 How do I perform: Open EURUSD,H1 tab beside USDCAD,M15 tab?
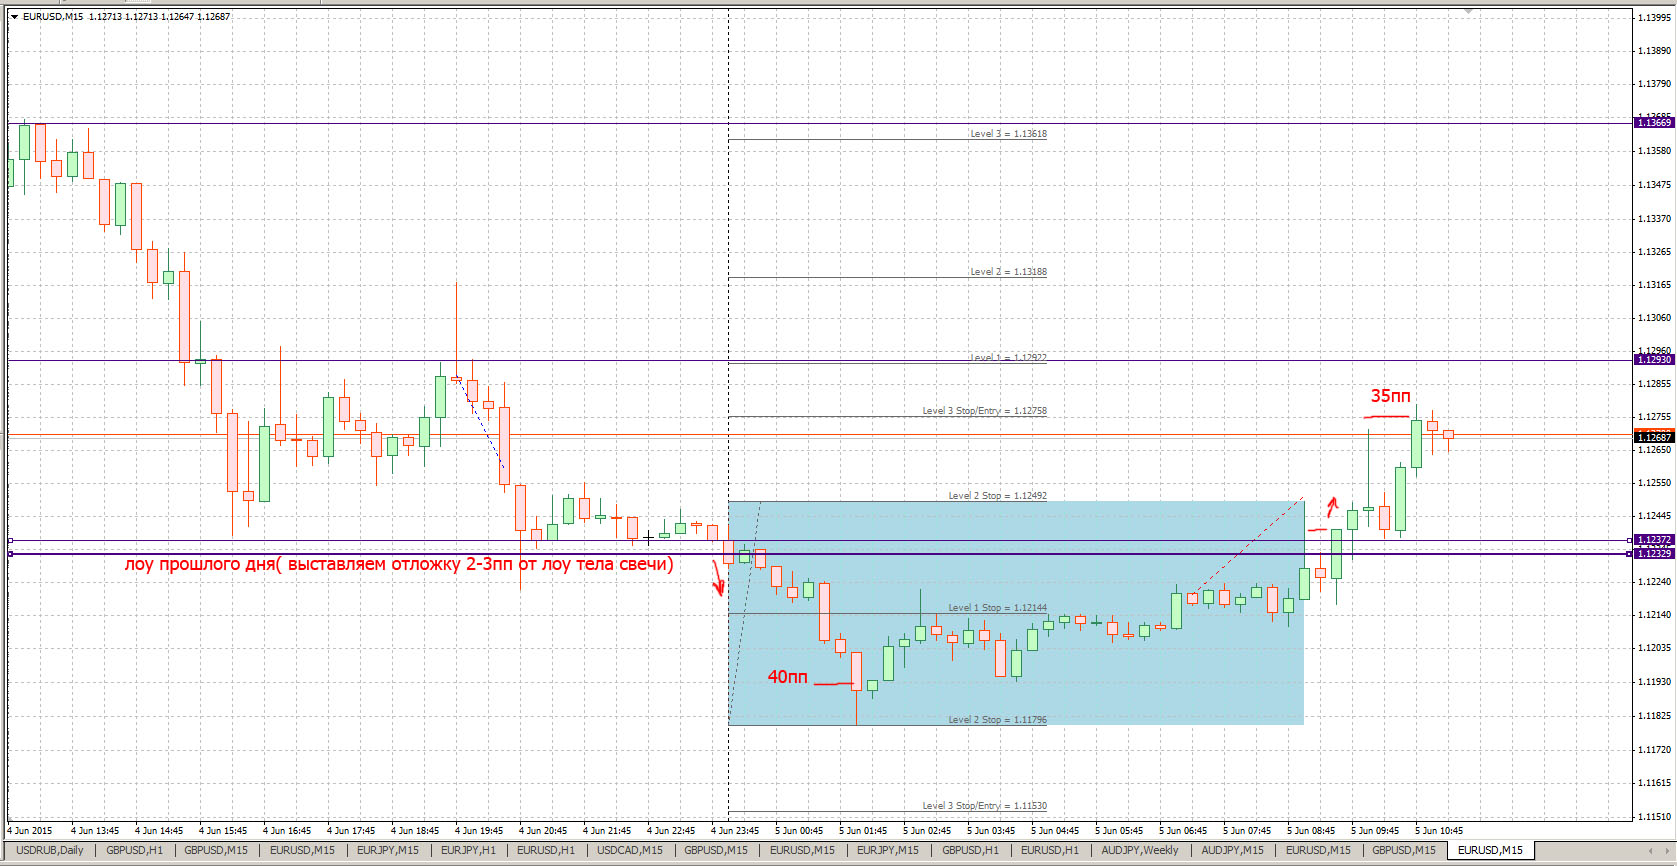(546, 851)
